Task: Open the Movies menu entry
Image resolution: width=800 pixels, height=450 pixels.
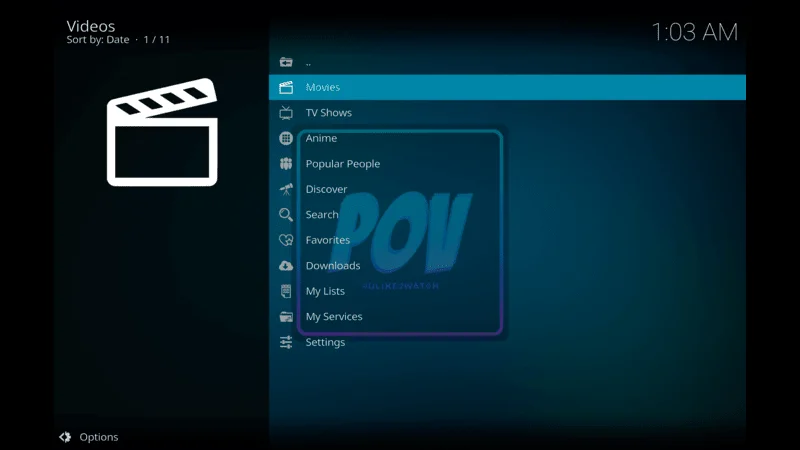Action: coord(323,87)
